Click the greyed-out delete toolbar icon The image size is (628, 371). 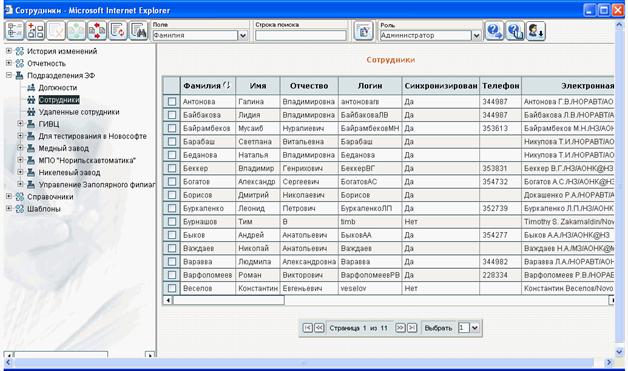click(x=56, y=31)
